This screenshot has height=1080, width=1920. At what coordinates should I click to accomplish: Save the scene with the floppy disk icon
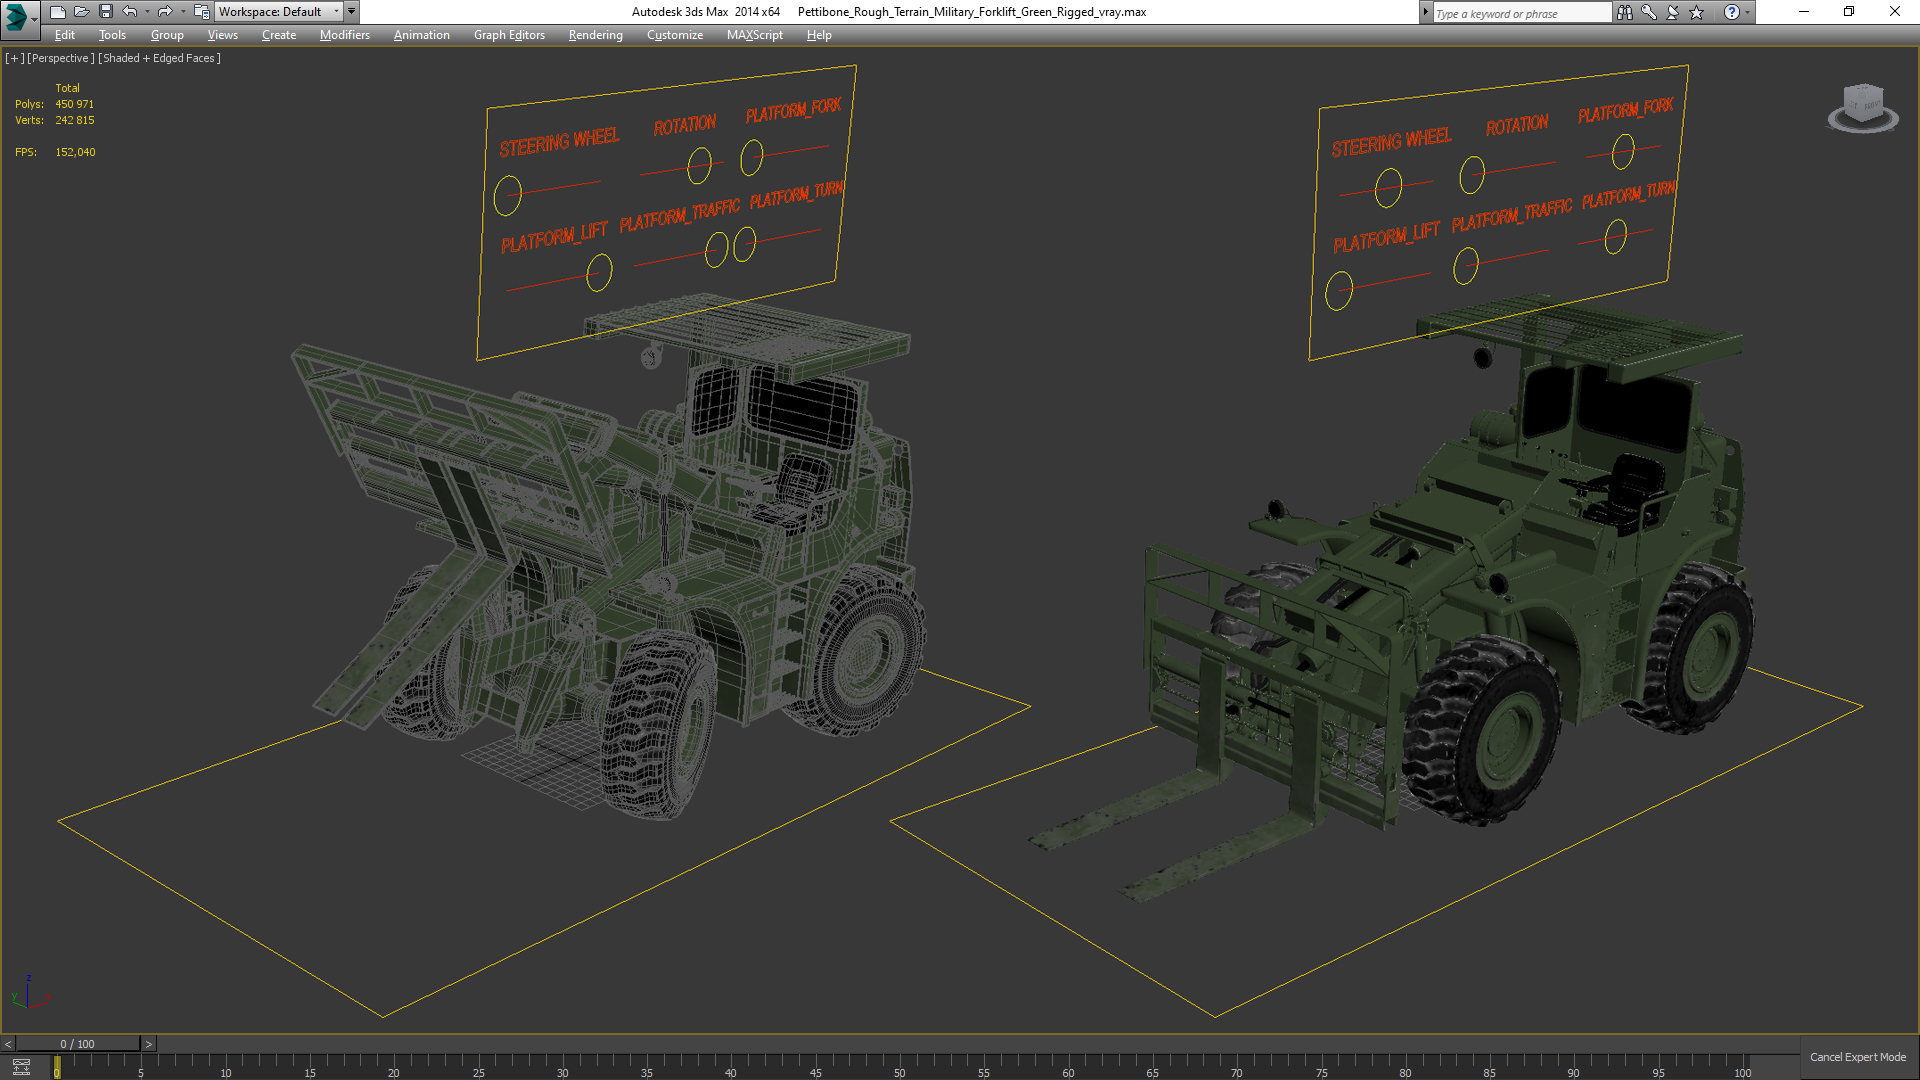[x=105, y=12]
